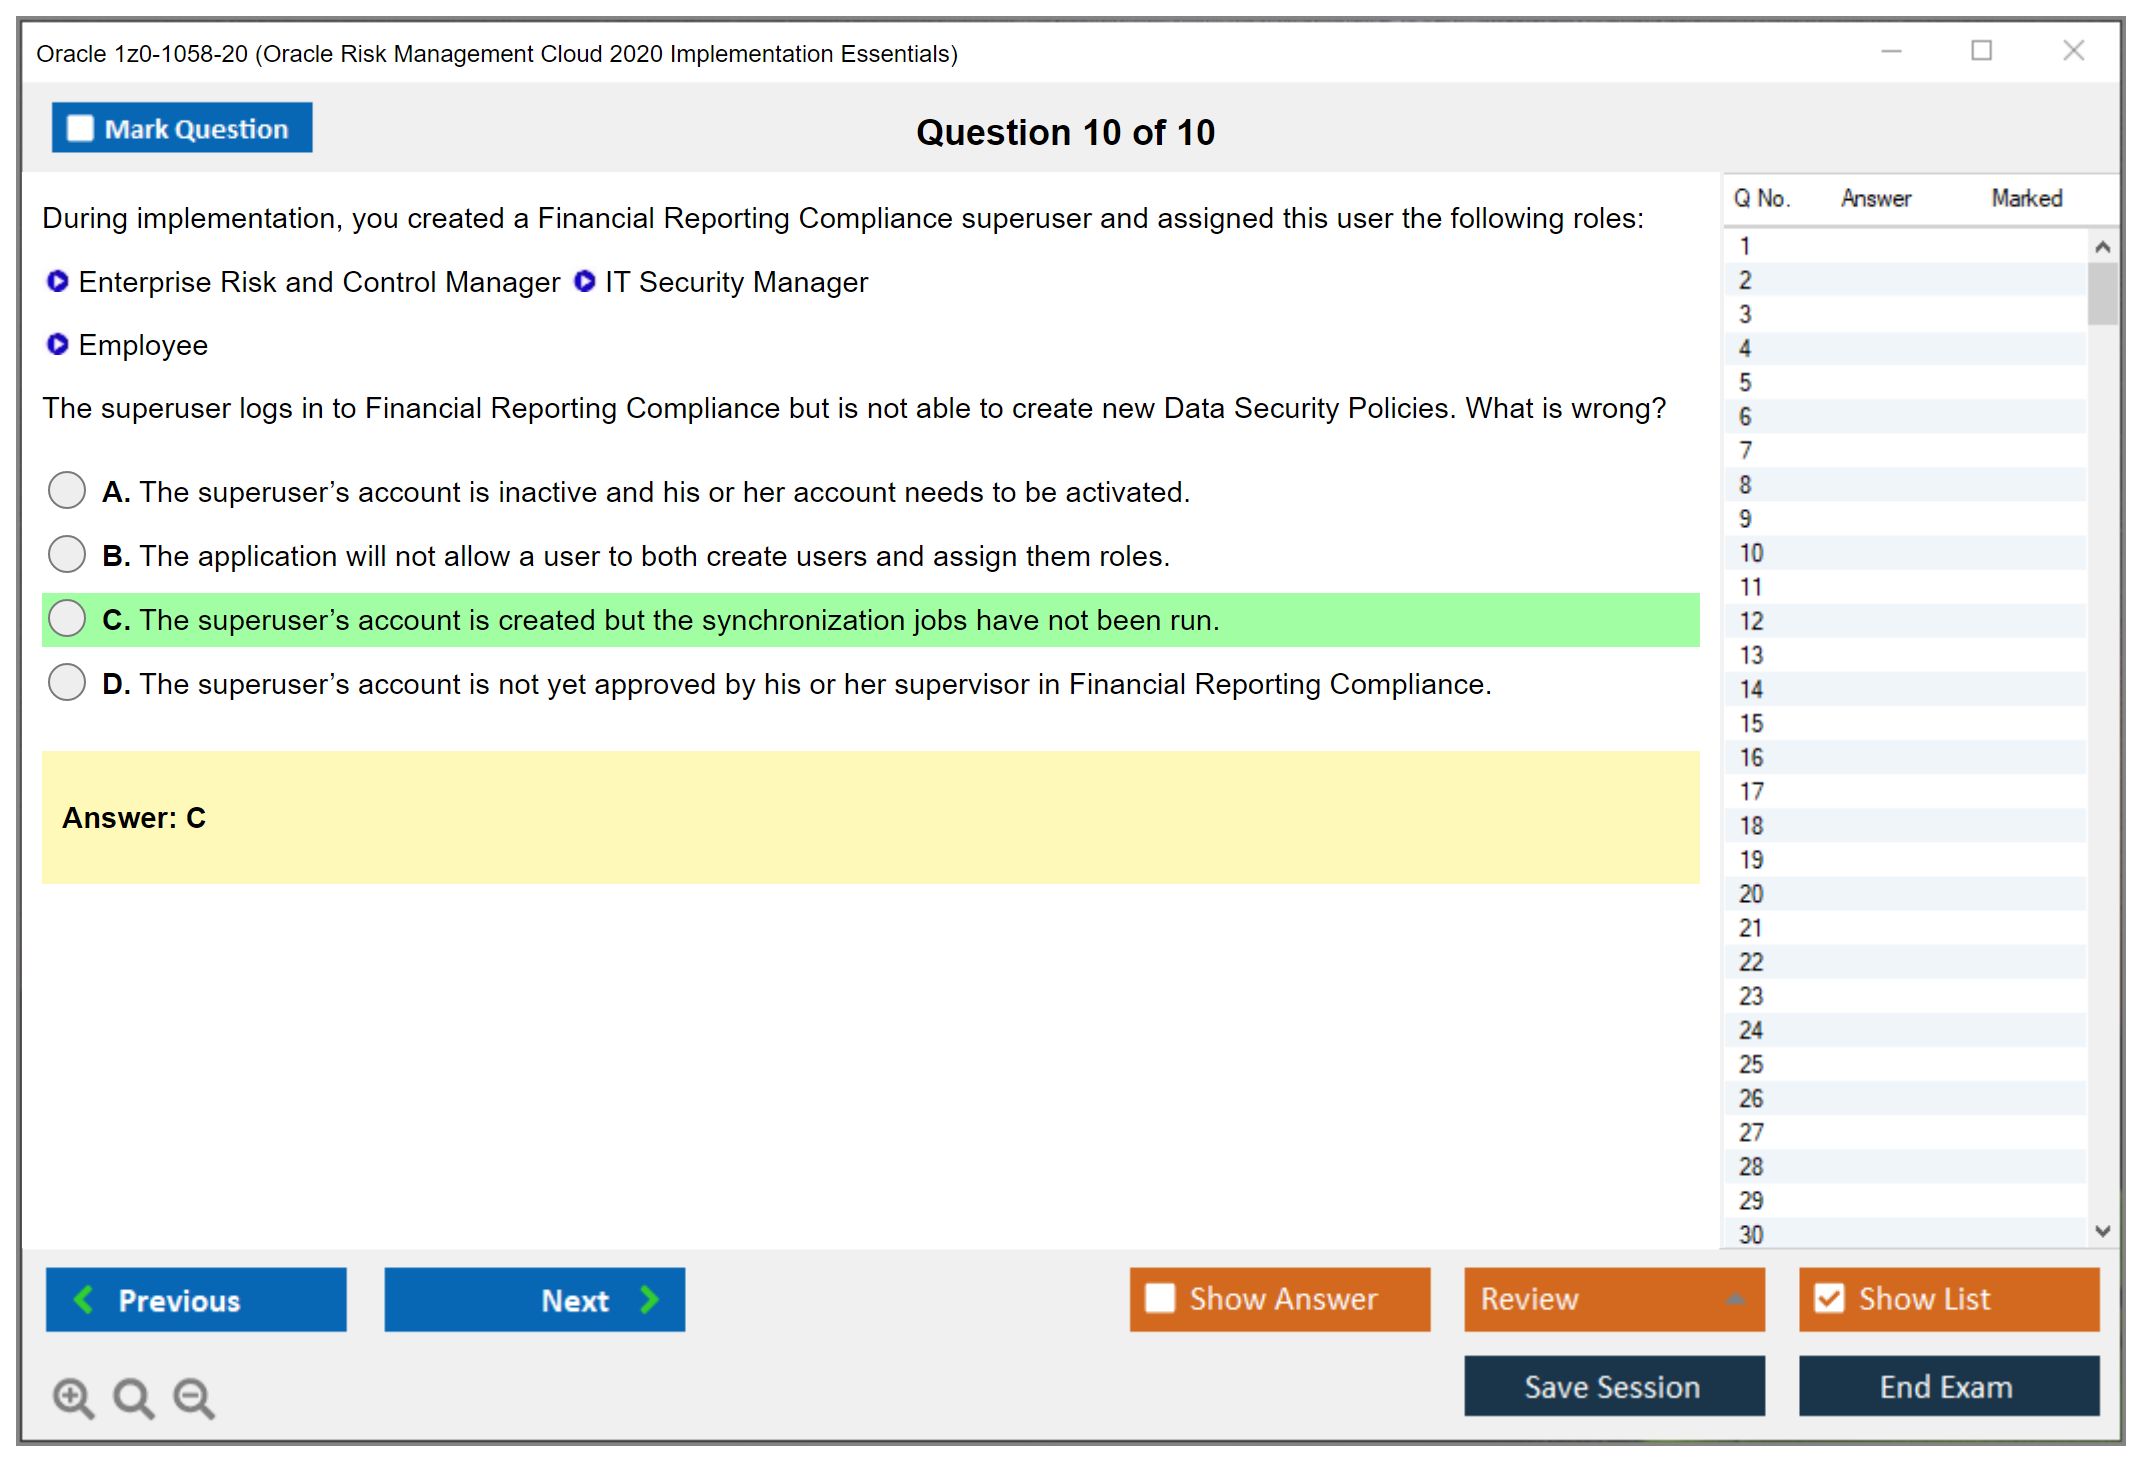Image resolution: width=2150 pixels, height=1470 pixels.
Task: Select question 30 in the list
Action: [x=1905, y=1234]
